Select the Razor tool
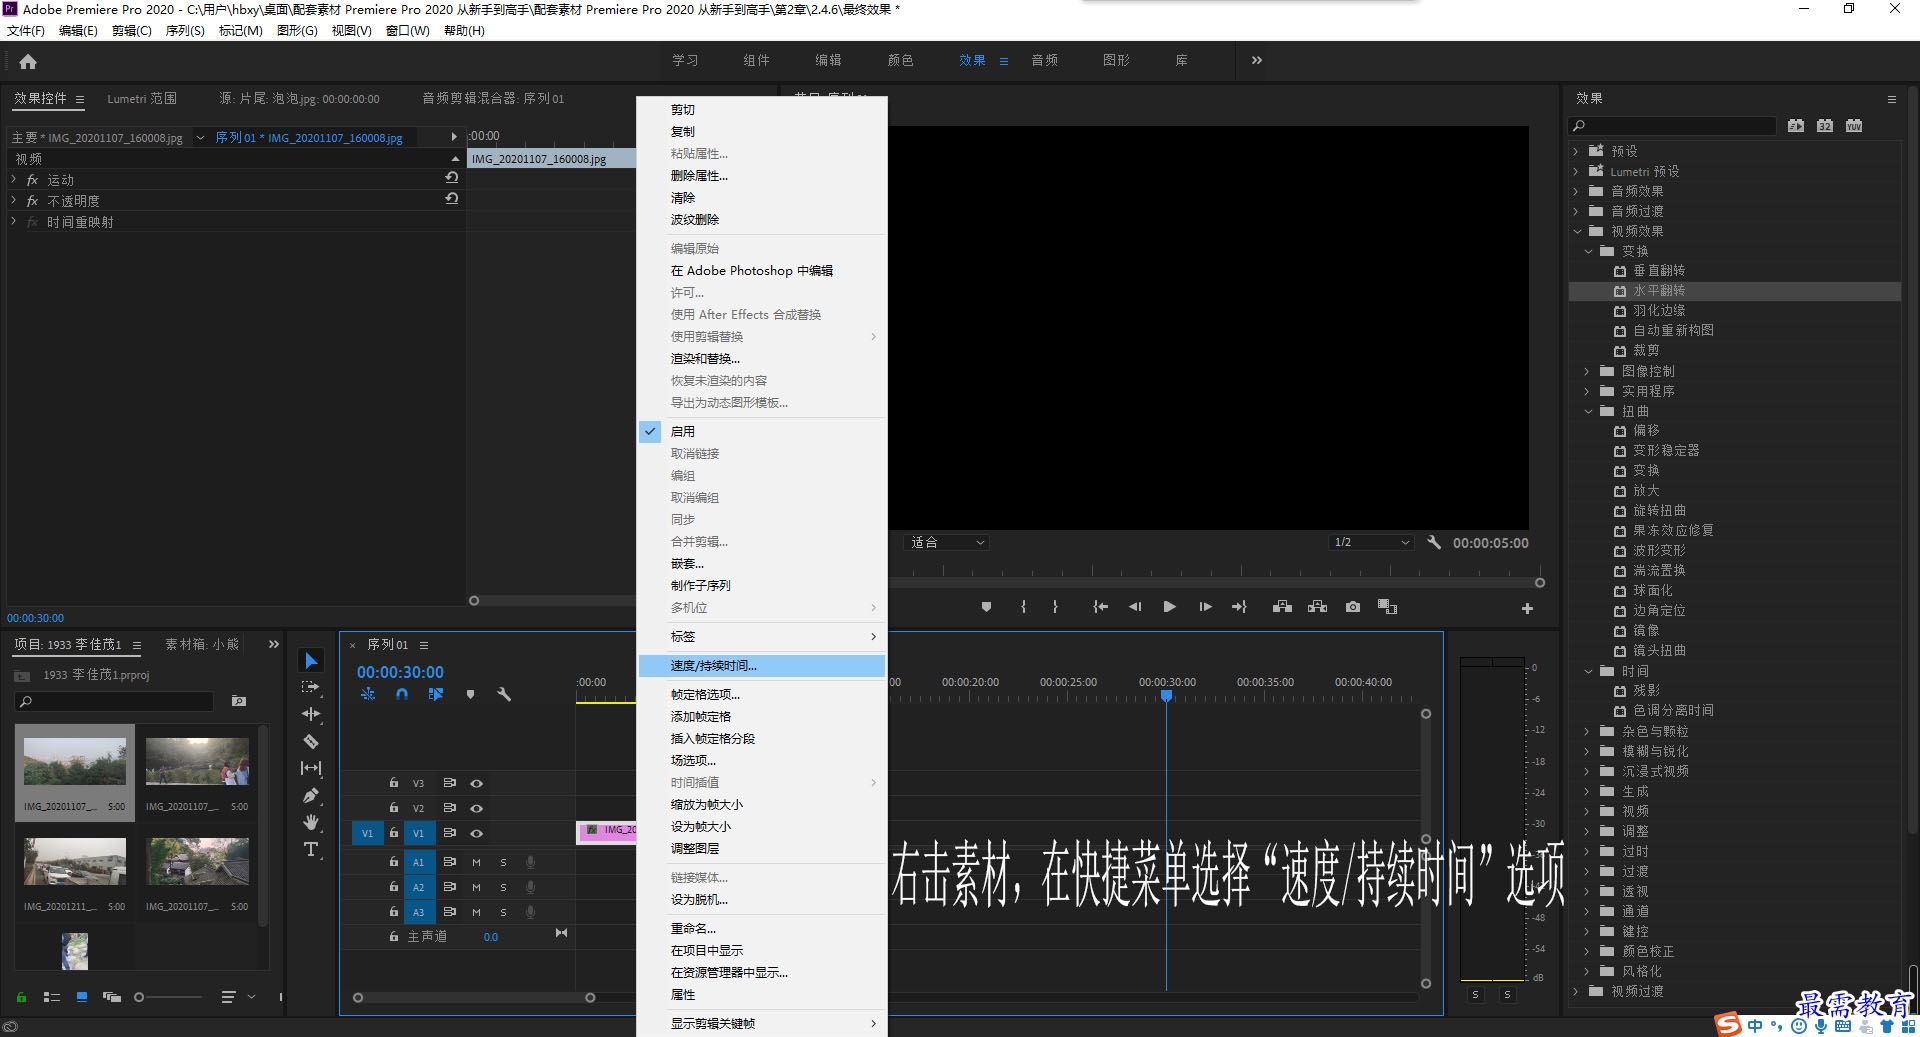This screenshot has width=1920, height=1037. point(311,741)
